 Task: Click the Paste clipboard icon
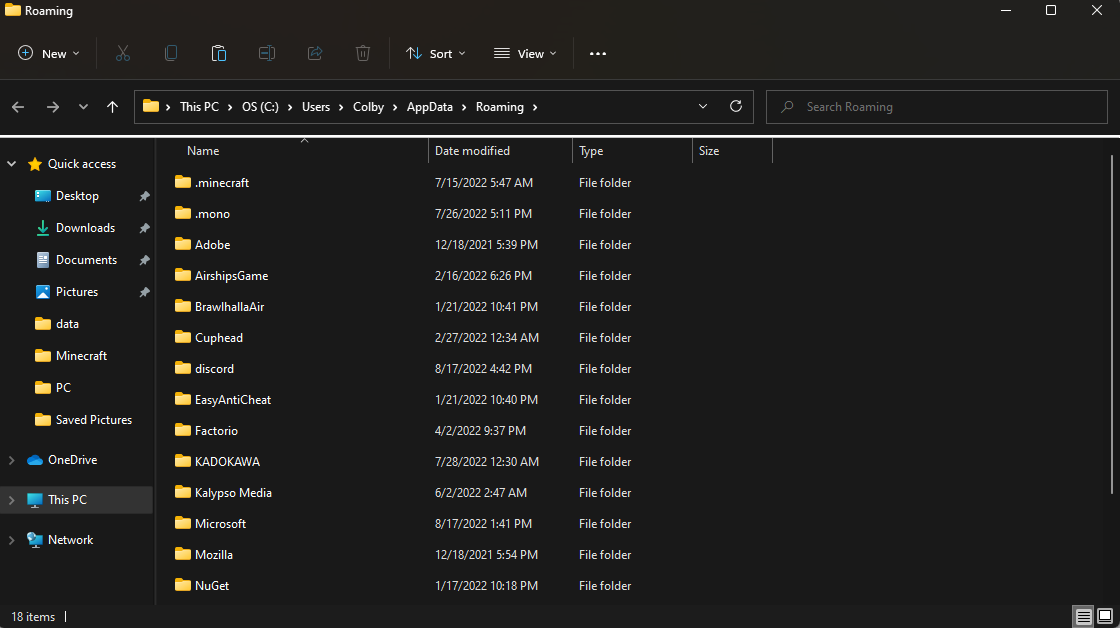click(219, 54)
